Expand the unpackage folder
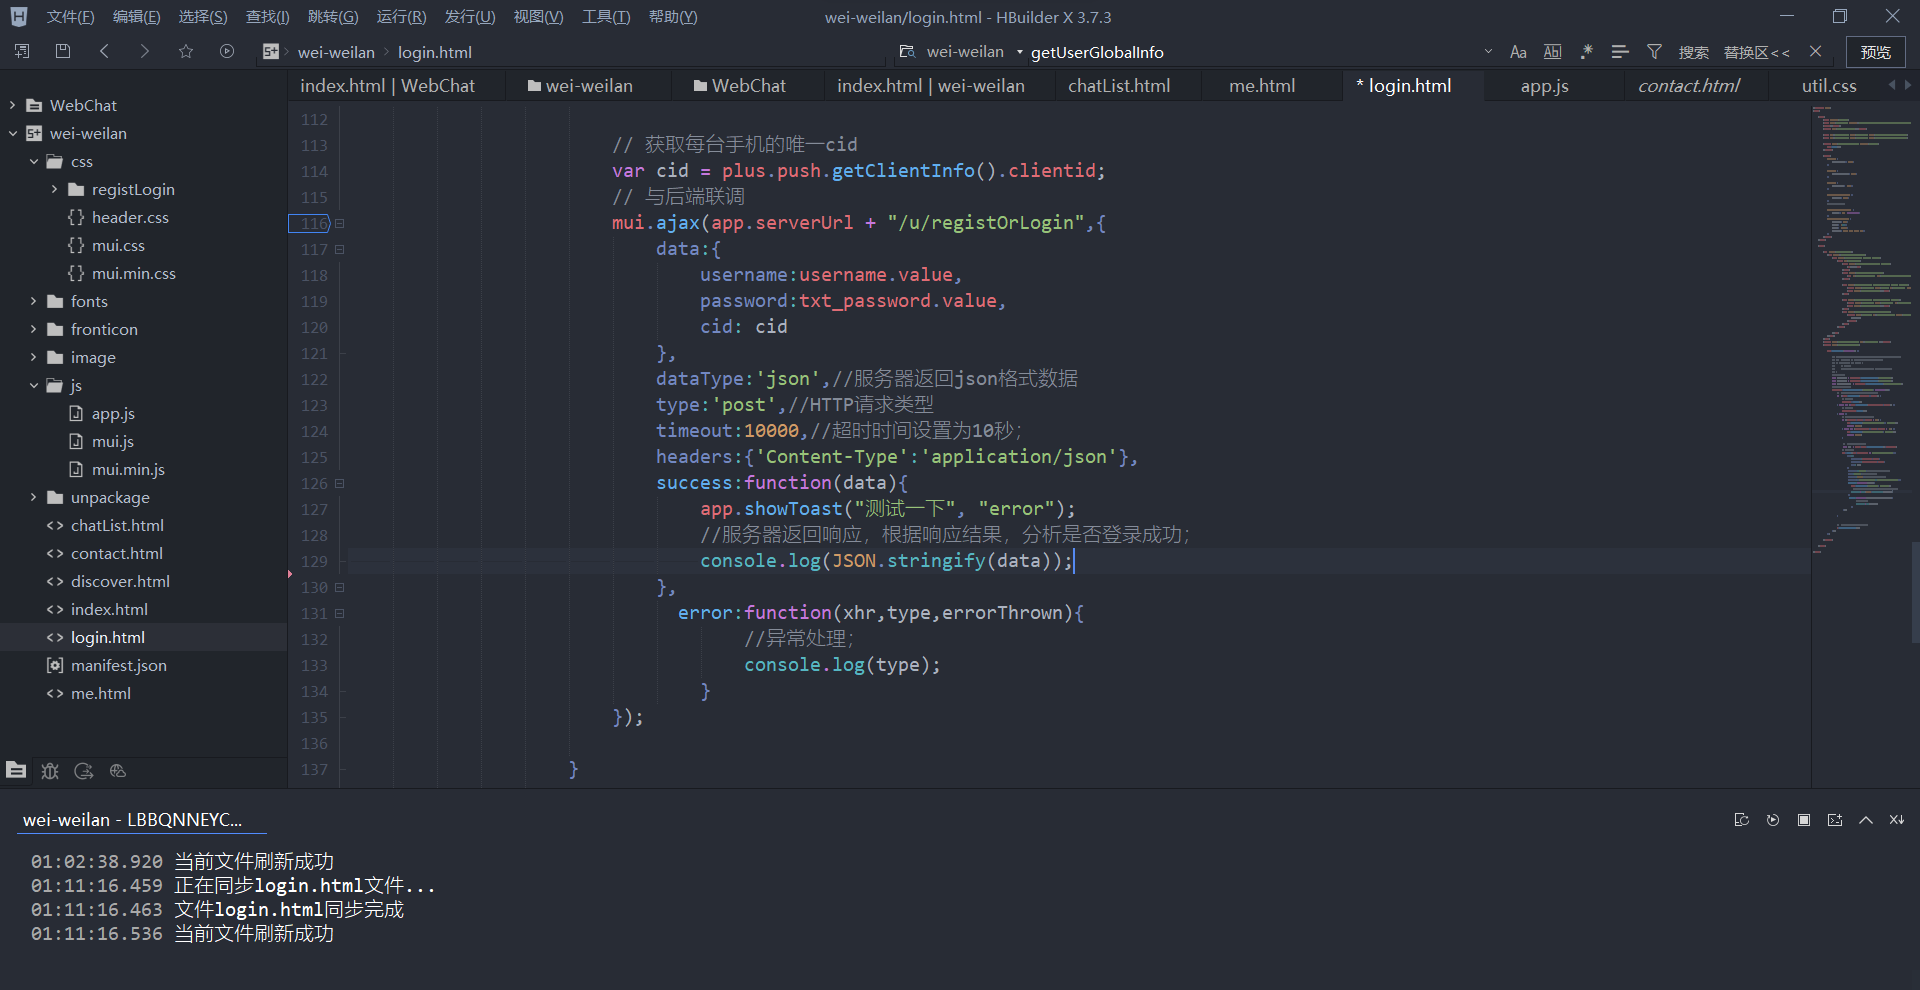Screen dimensions: 1920x990 click(x=34, y=497)
